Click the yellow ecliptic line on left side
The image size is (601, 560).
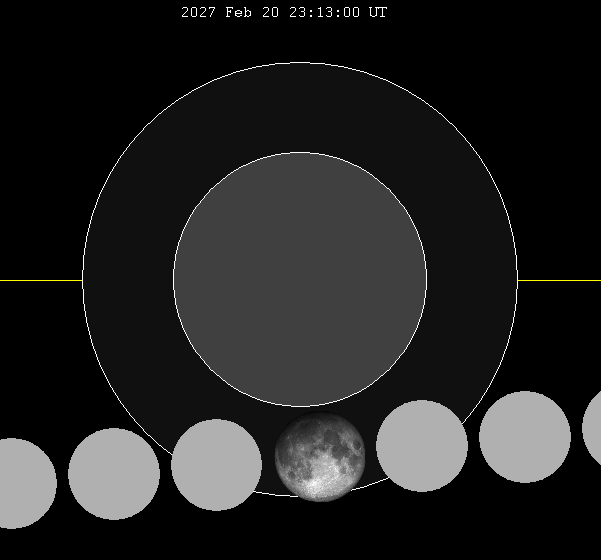[40, 280]
